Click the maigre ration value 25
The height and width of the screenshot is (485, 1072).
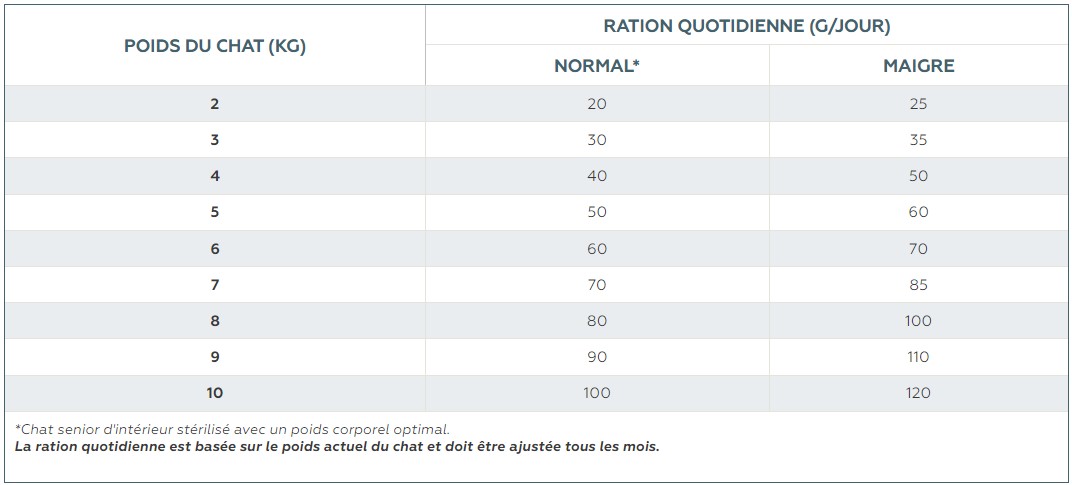[x=918, y=104]
